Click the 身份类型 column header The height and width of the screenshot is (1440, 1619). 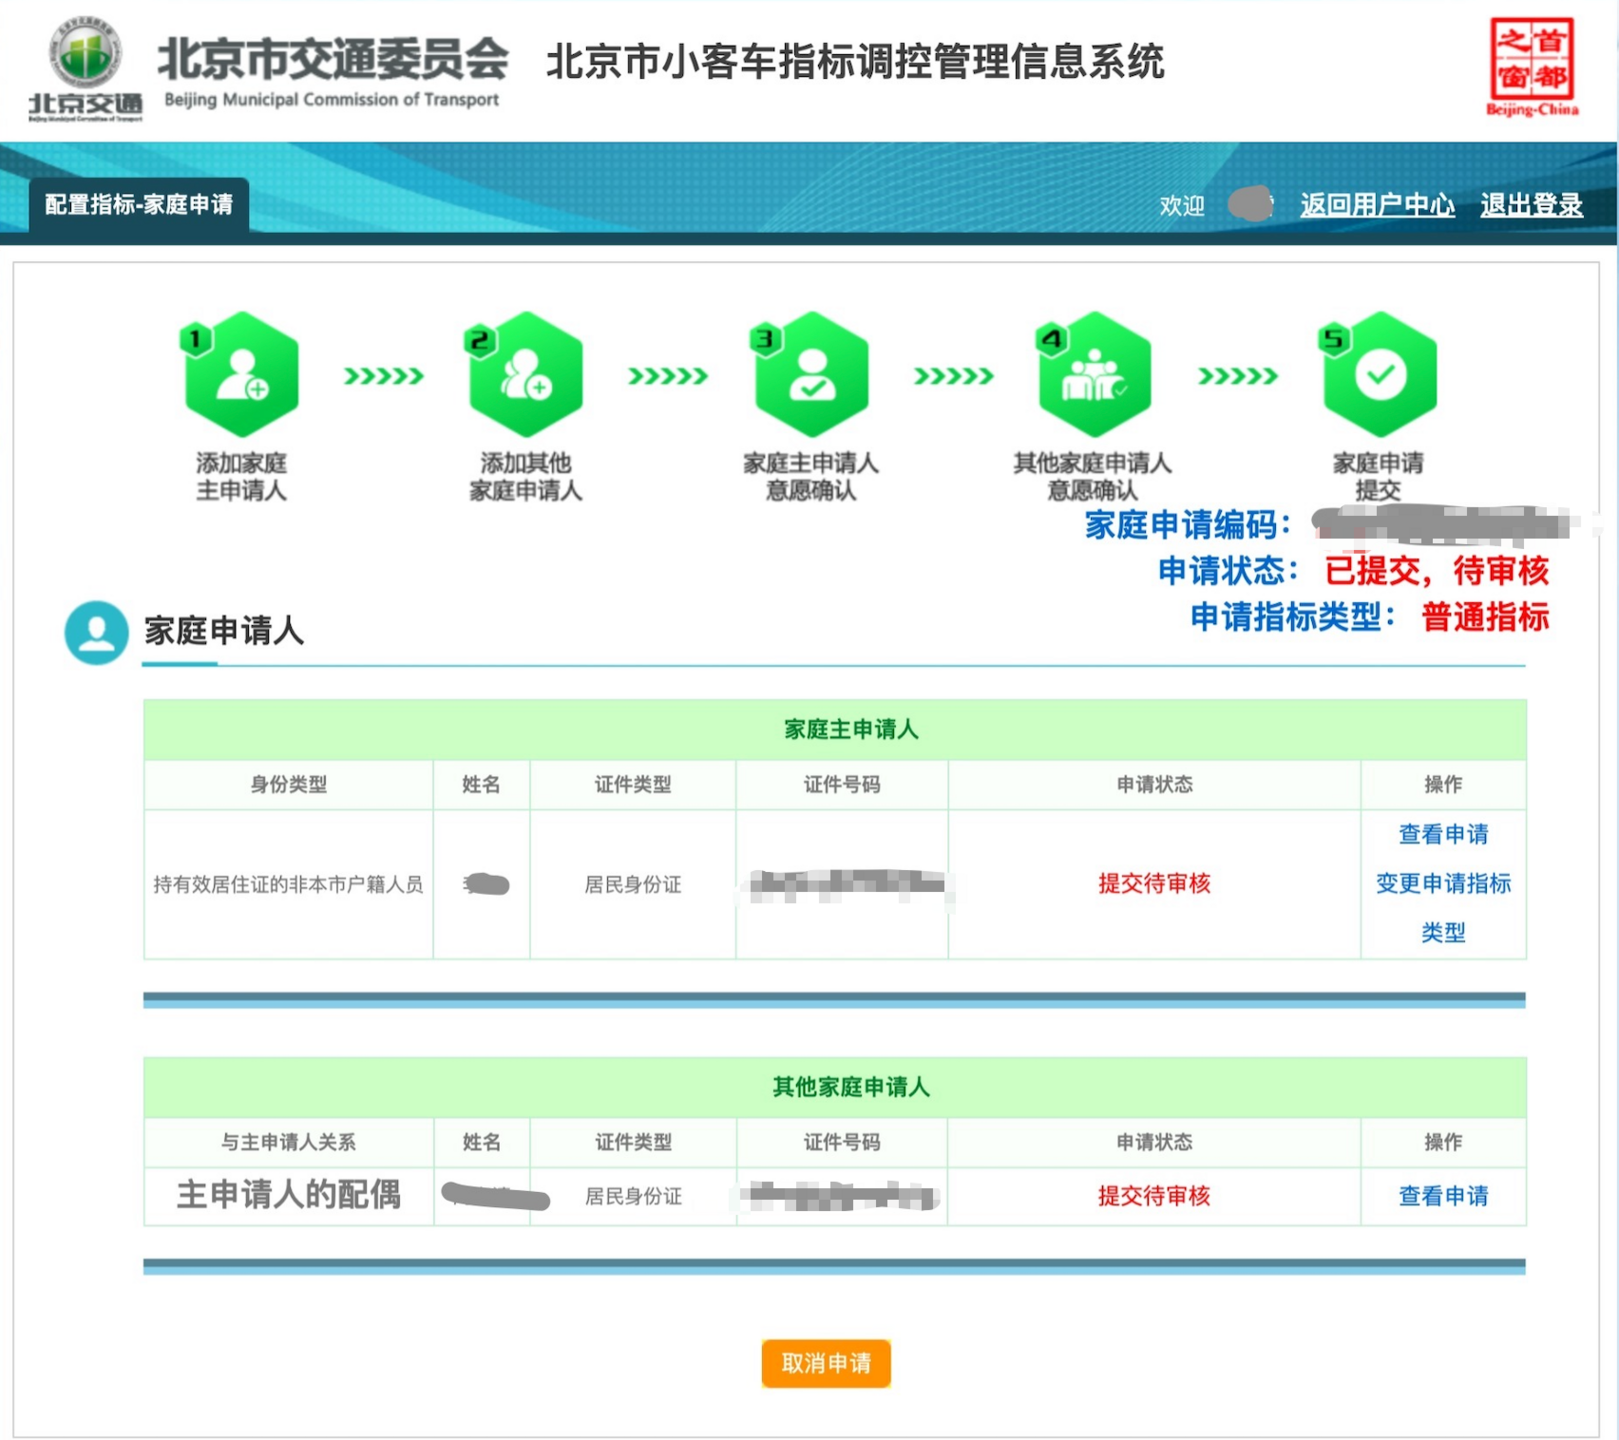[288, 785]
